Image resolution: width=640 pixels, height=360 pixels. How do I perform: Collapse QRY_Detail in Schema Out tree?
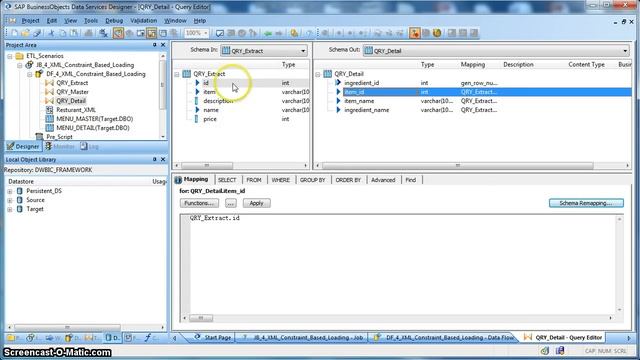pos(318,74)
